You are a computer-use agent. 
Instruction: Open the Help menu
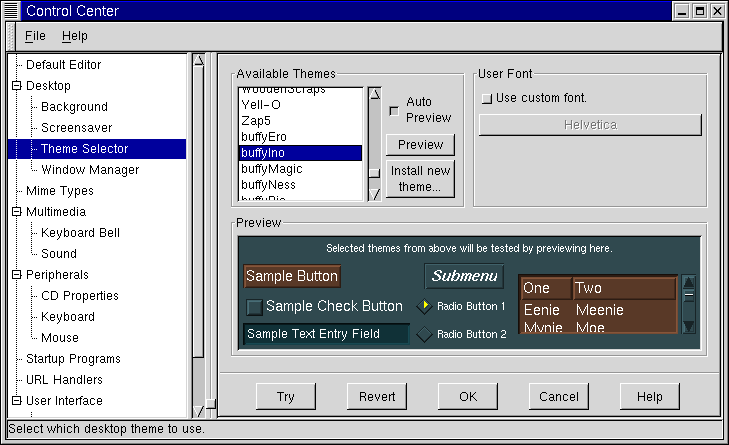(x=74, y=36)
